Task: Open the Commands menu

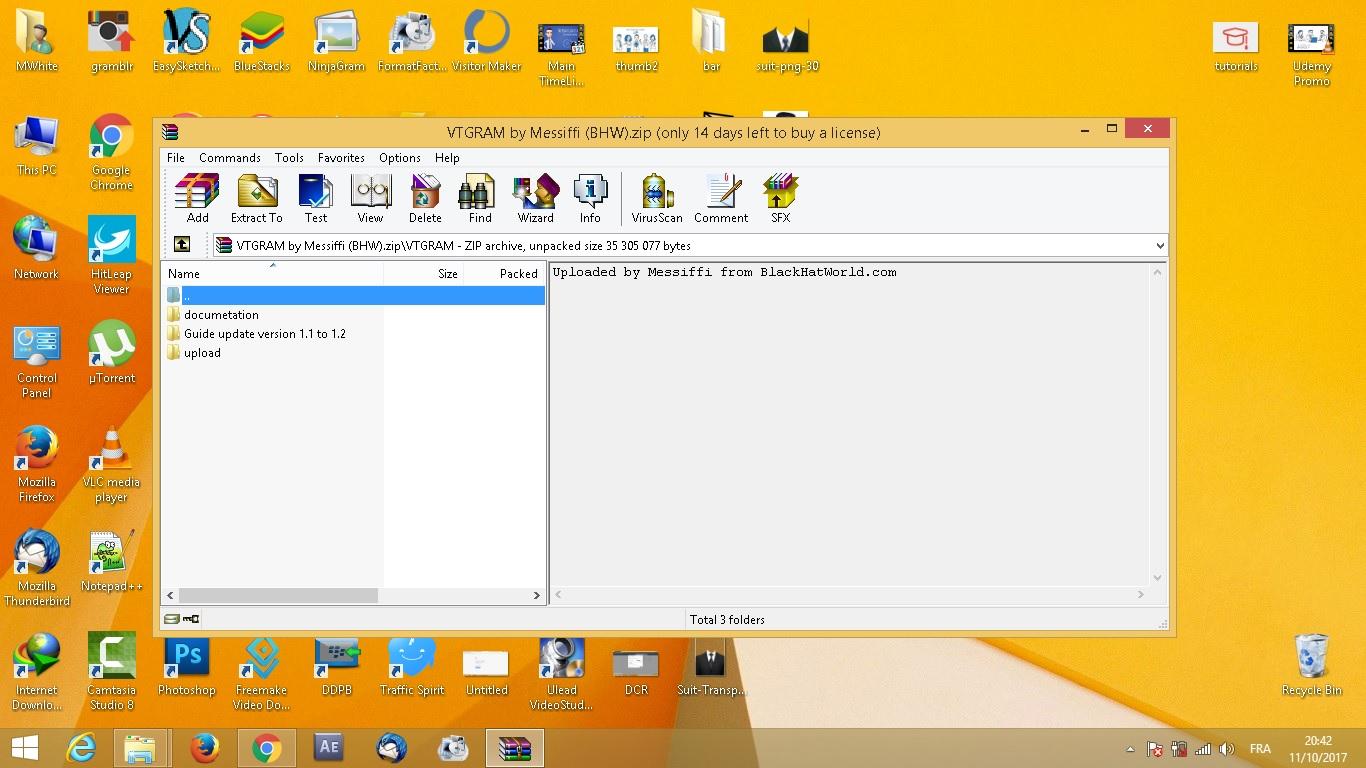Action: (229, 158)
